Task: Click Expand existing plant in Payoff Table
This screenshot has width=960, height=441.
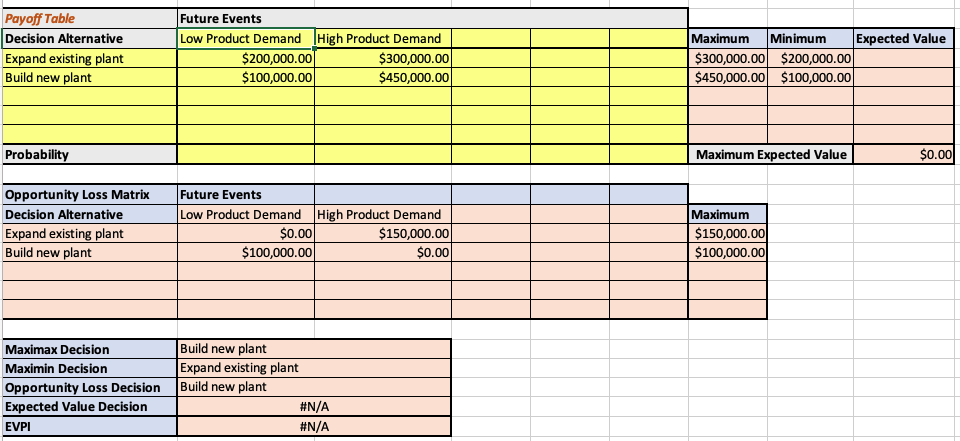Action: (90, 59)
